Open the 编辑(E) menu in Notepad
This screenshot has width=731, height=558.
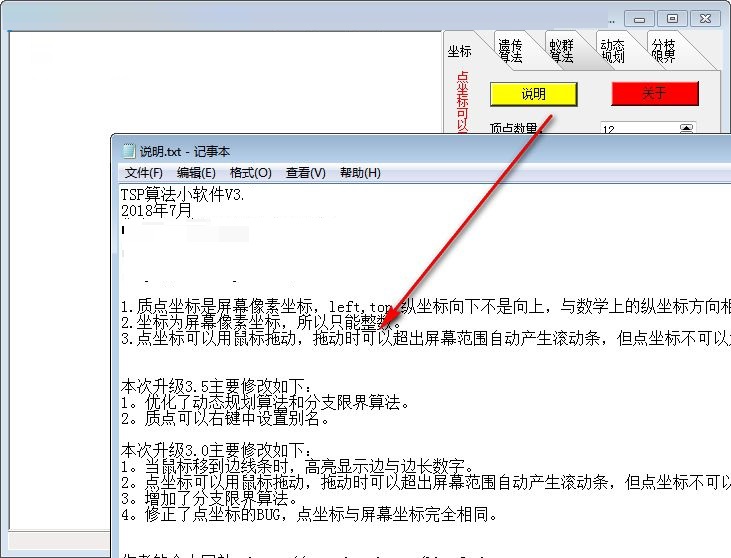pyautogui.click(x=196, y=173)
